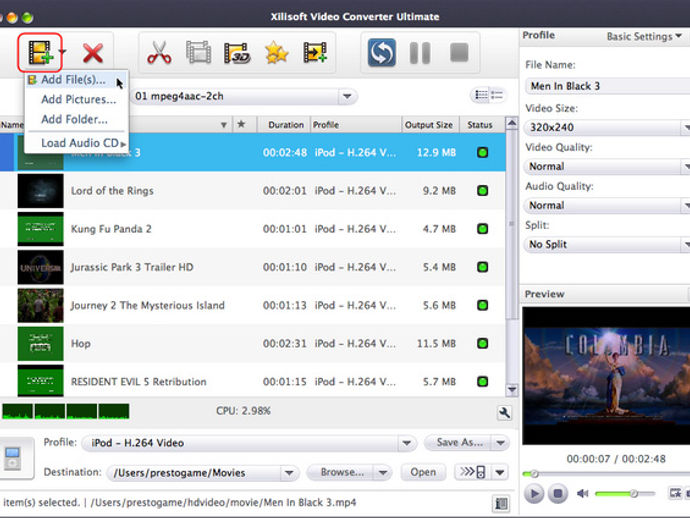Open the Add File dropdown arrow
The image size is (690, 518).
[63, 51]
